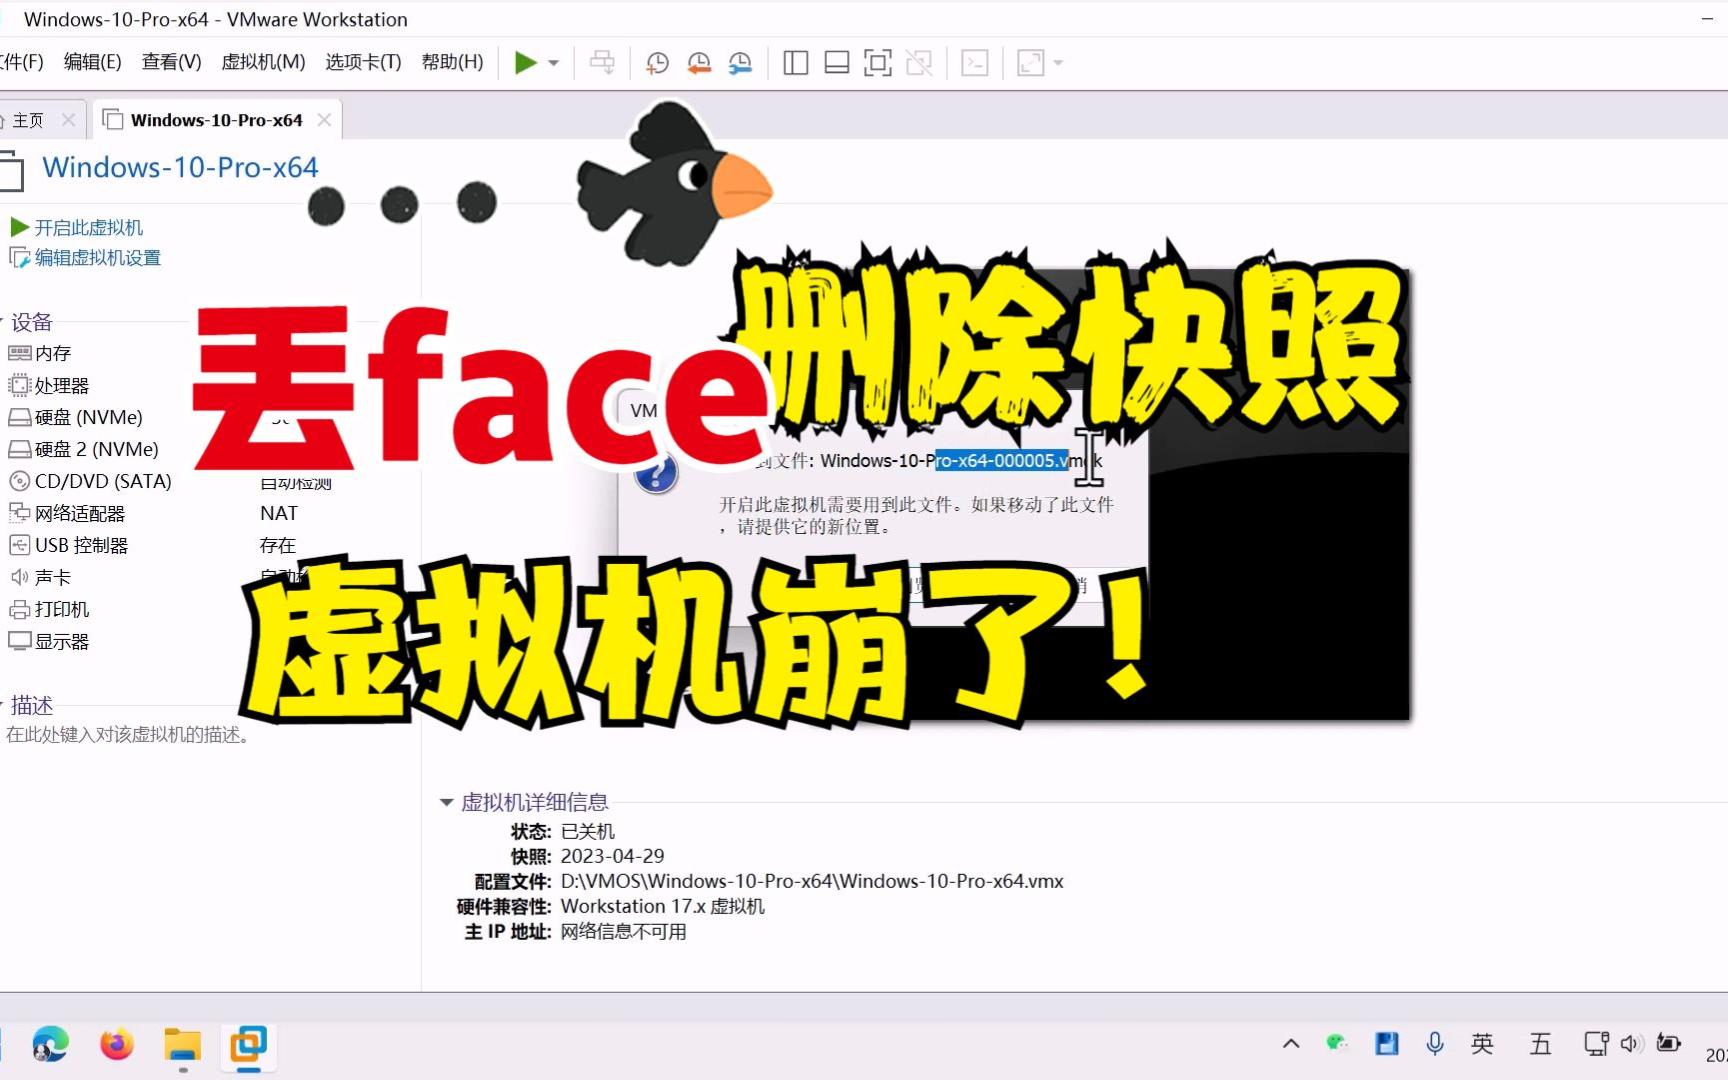Click the Workstation 17.x 虚拟机 compatibility text
The image size is (1728, 1080).
(662, 906)
